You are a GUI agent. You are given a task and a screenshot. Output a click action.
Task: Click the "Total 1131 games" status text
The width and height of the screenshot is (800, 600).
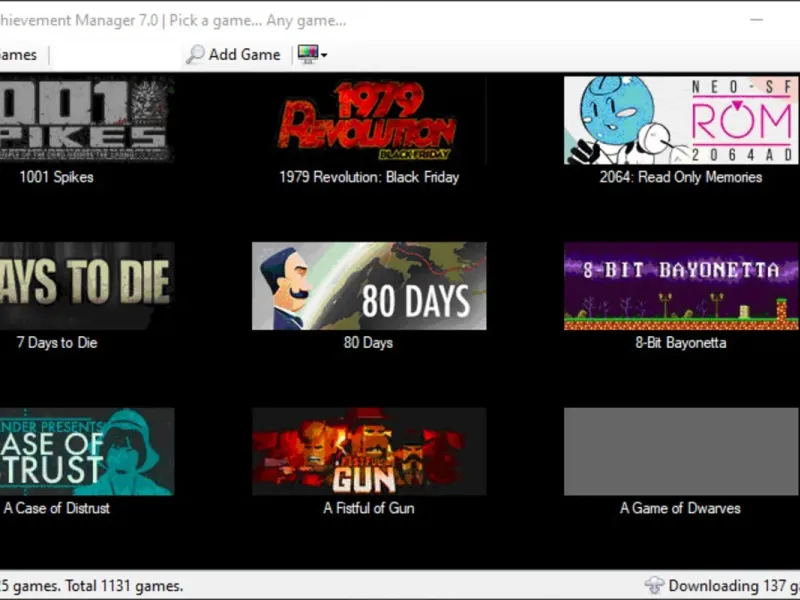(x=124, y=586)
